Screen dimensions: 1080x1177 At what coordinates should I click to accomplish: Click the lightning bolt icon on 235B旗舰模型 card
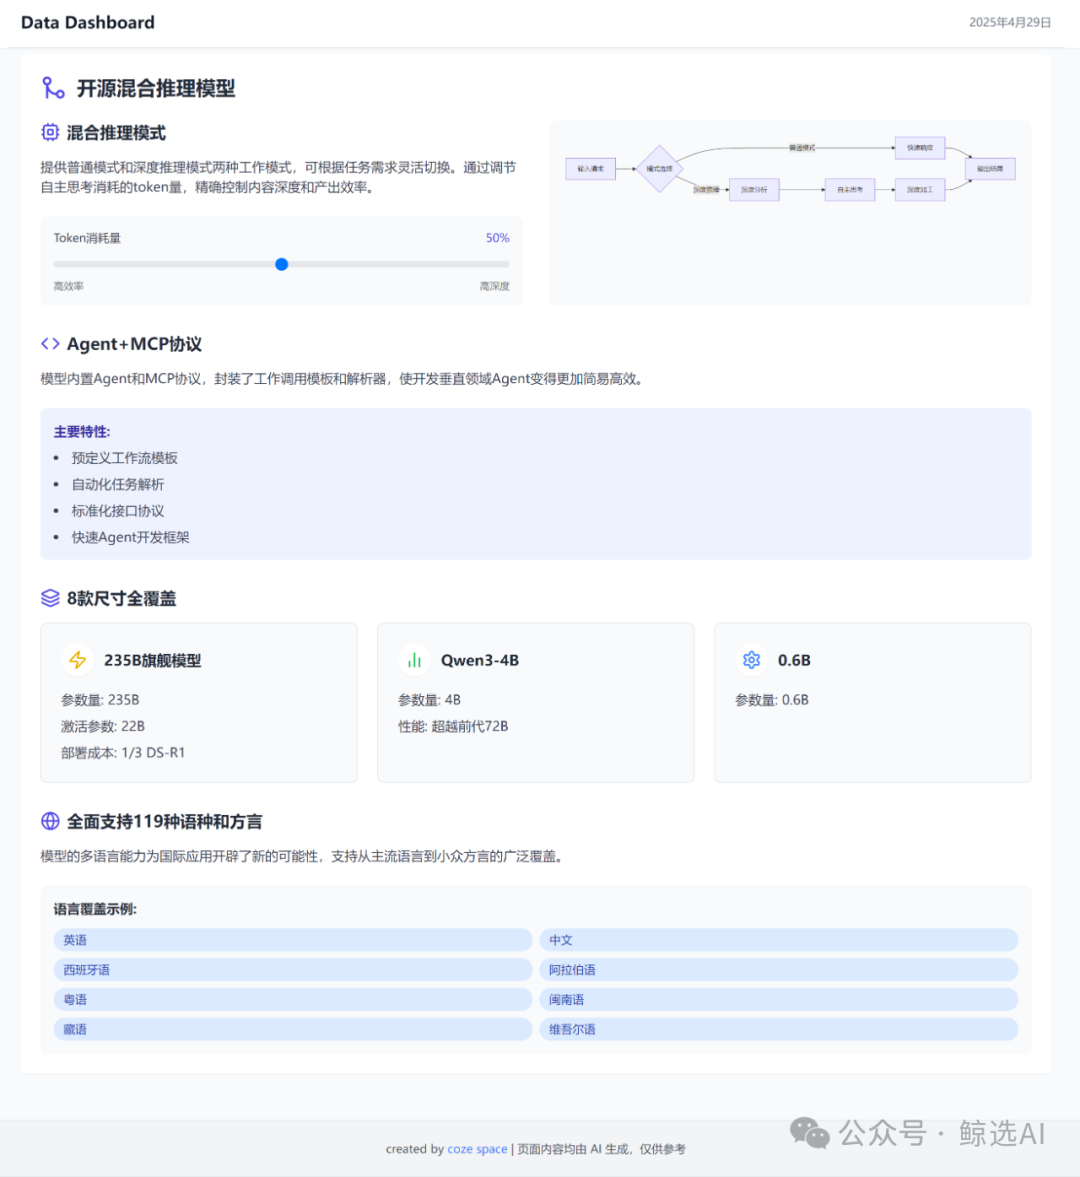[x=77, y=660]
